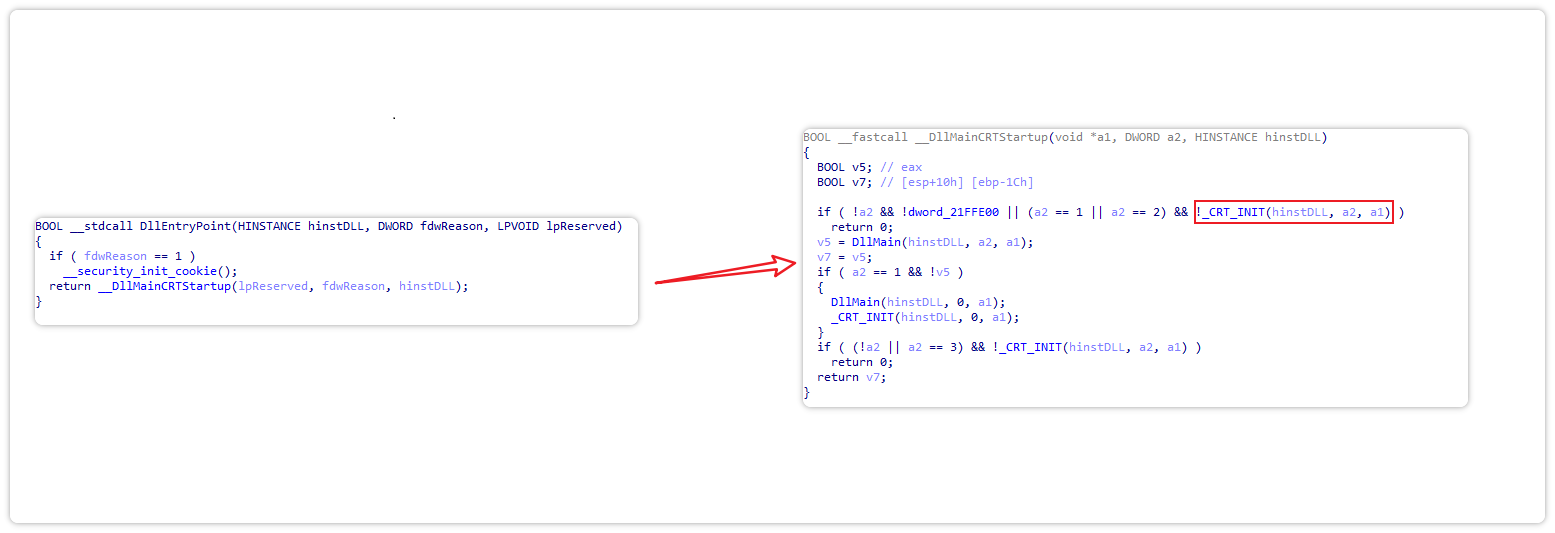Click the v5 = DllMain assignment line

(x=925, y=242)
